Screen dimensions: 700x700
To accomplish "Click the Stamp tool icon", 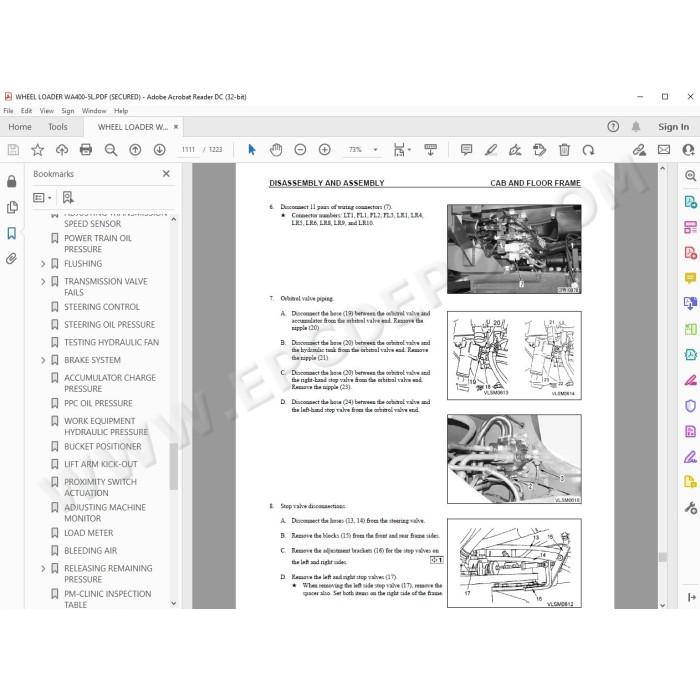I will 539,150.
